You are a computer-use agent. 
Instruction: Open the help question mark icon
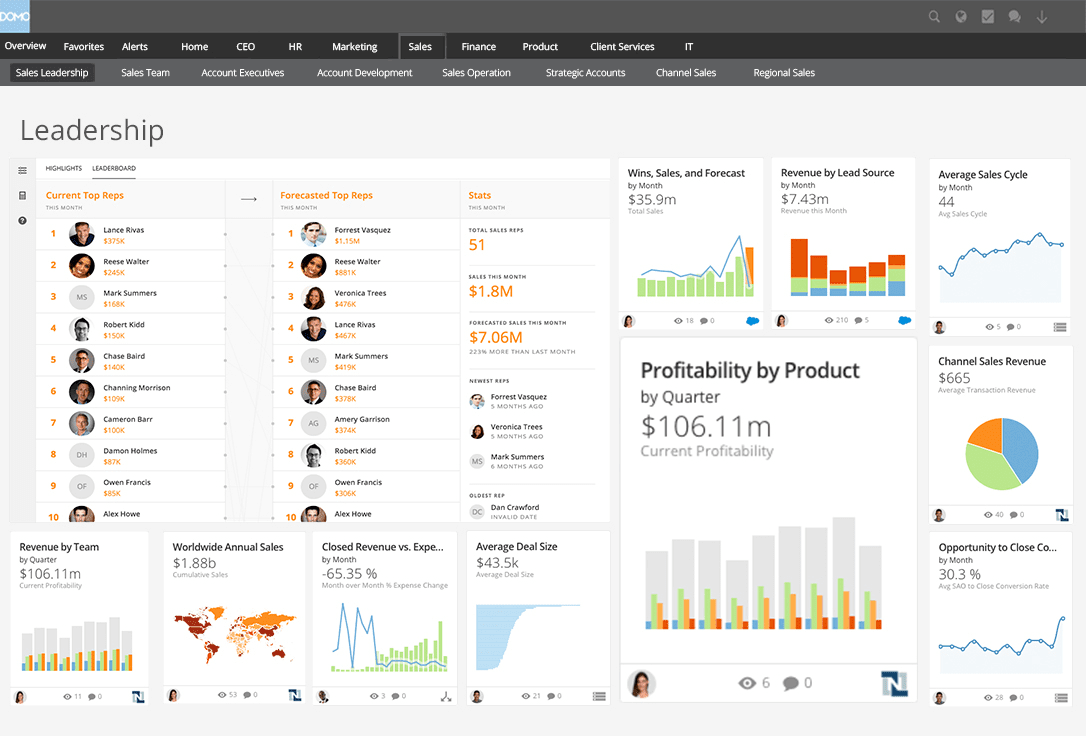22,221
